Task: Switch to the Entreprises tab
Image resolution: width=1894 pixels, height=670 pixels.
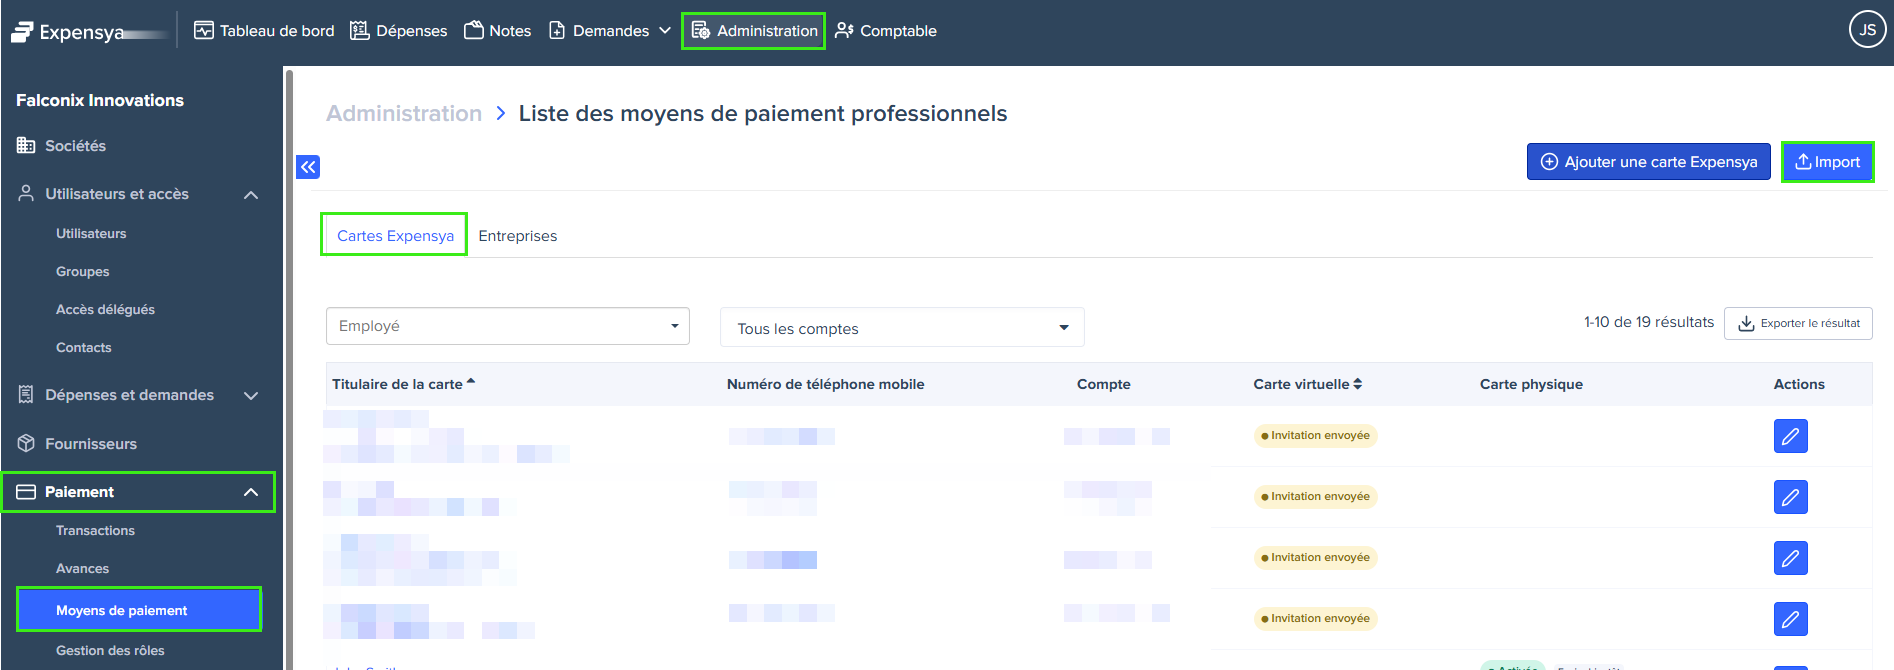Action: [x=517, y=236]
